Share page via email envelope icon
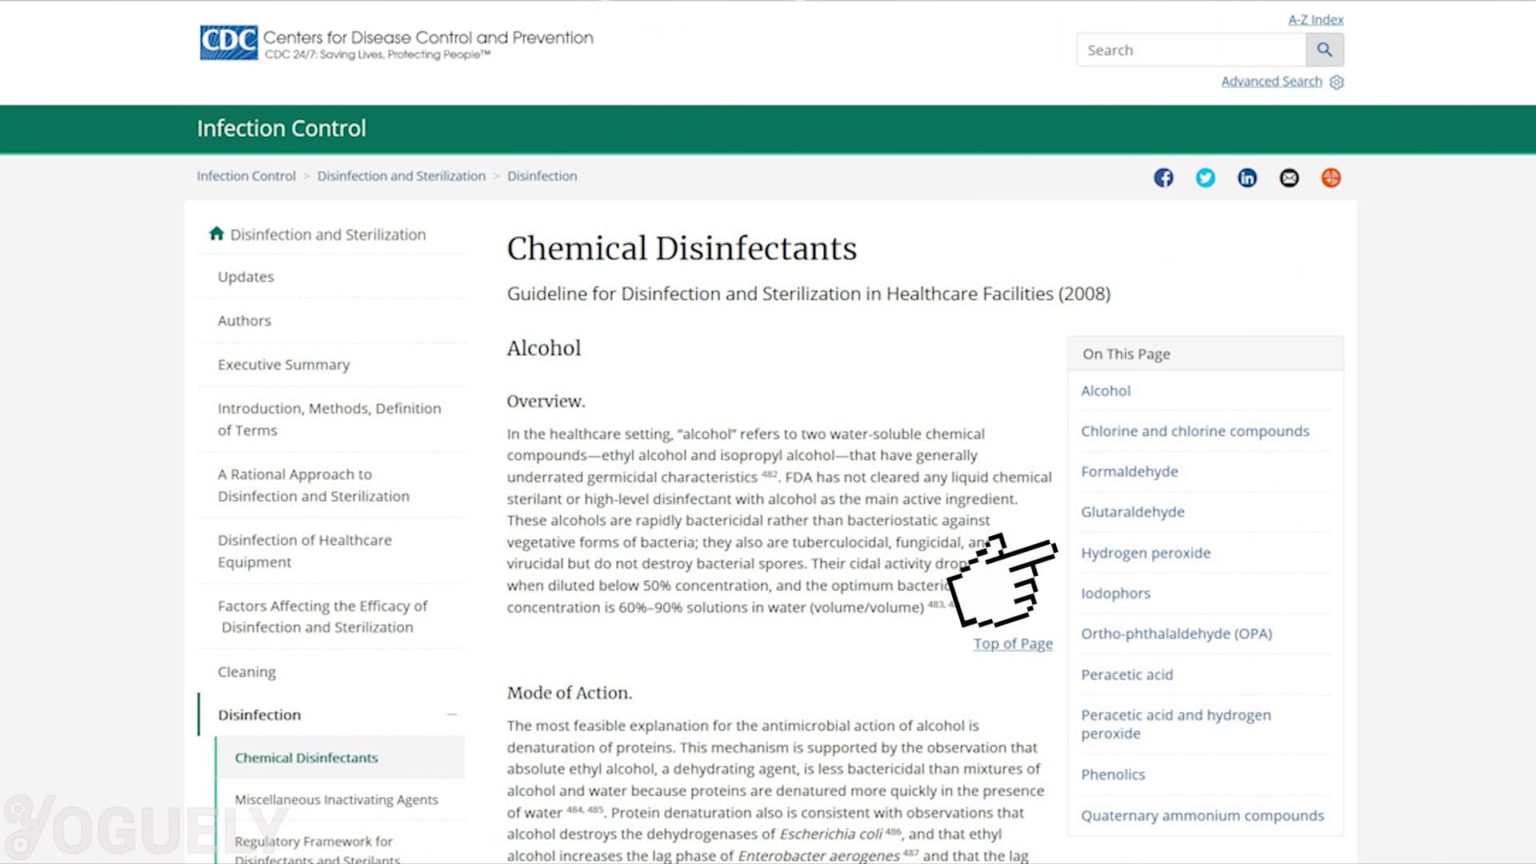1536x864 pixels. (x=1289, y=178)
